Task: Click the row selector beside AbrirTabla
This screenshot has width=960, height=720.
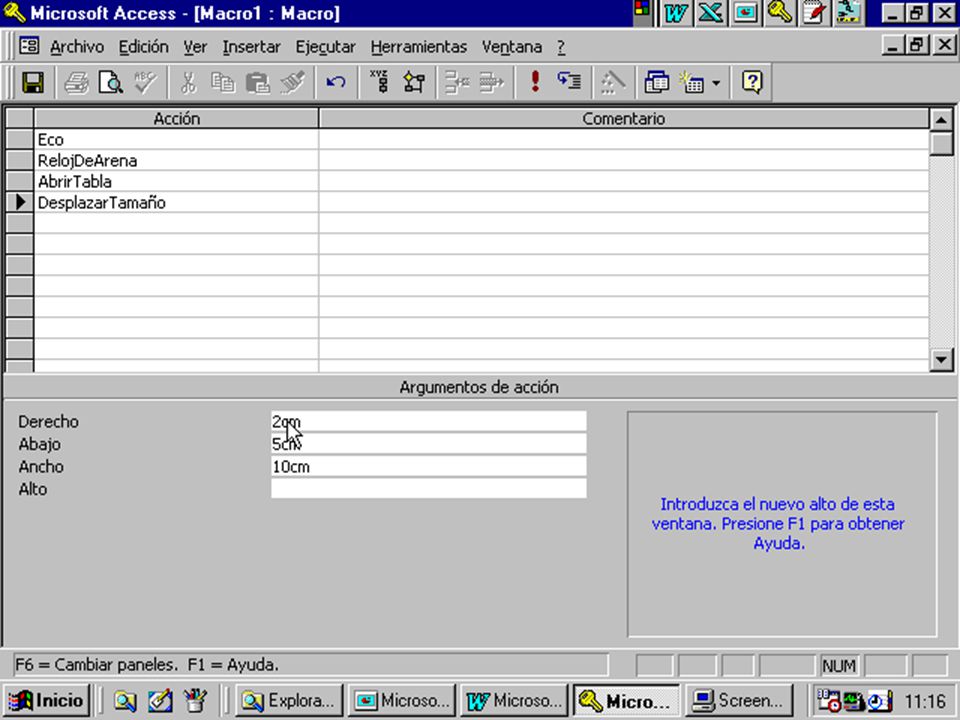Action: (20, 181)
